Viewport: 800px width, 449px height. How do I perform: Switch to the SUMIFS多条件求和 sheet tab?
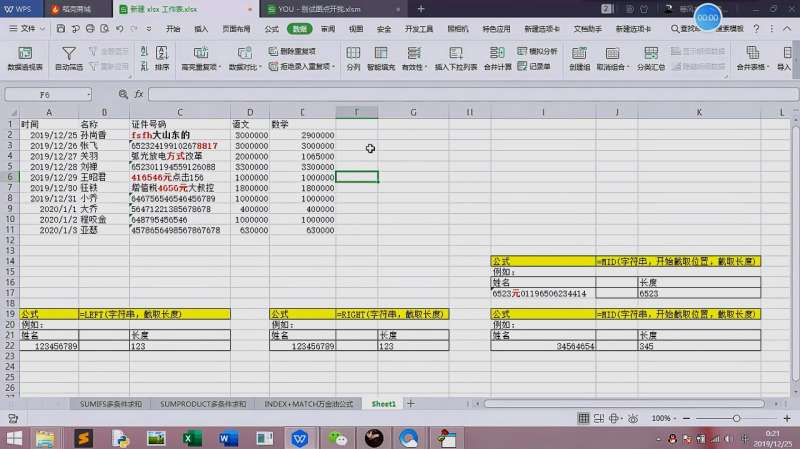[111, 403]
